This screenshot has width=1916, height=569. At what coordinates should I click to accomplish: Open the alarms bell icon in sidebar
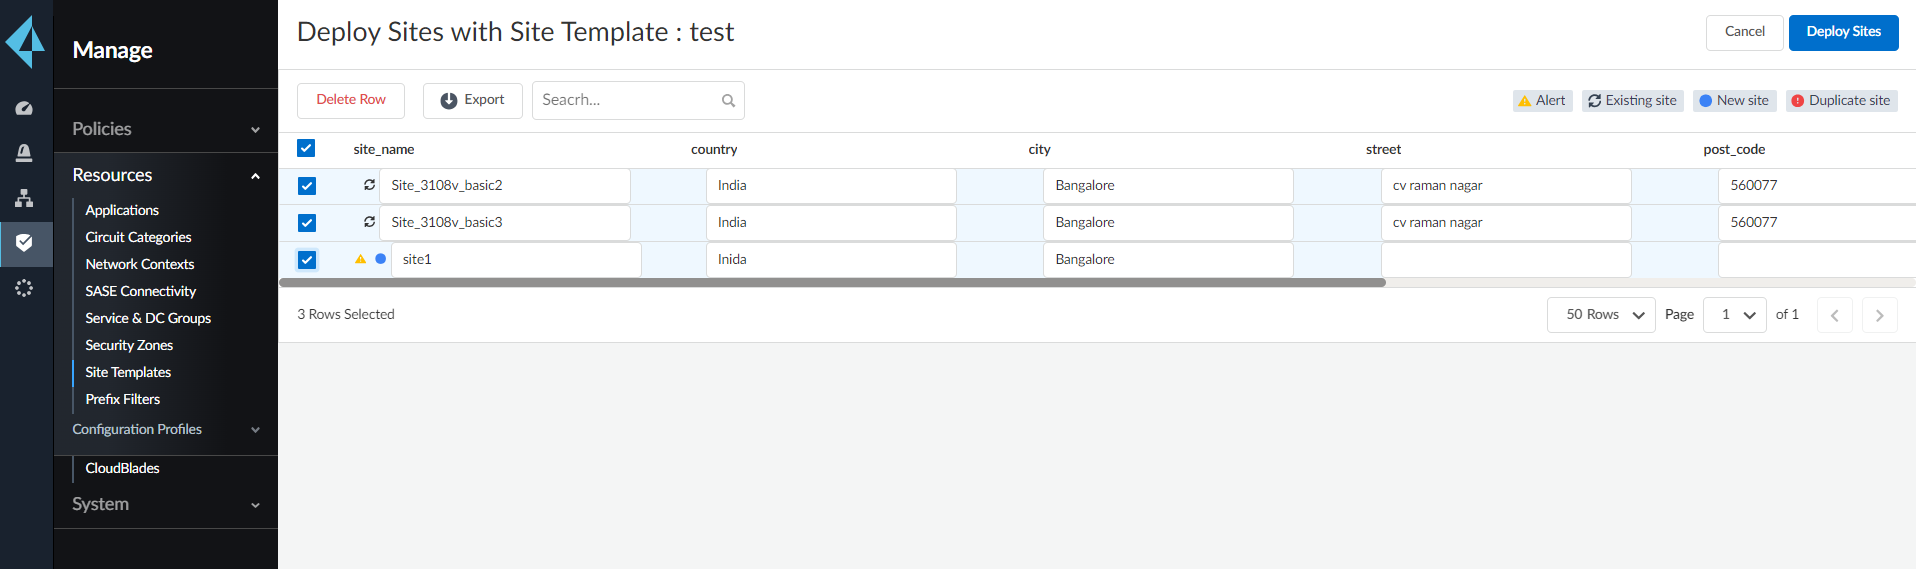pyautogui.click(x=24, y=153)
